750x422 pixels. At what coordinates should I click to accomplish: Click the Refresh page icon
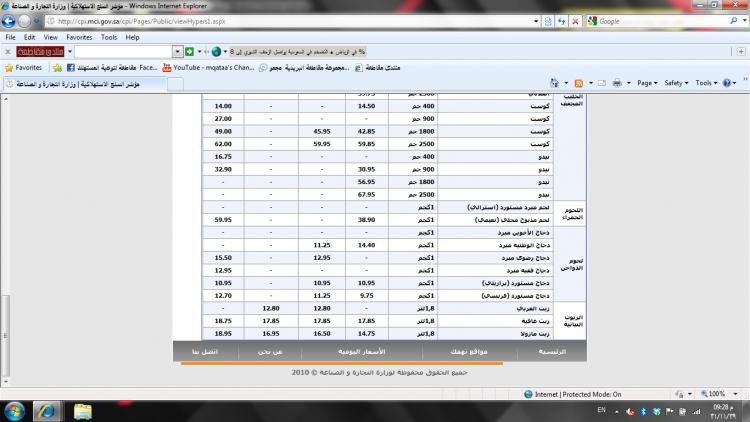560,20
